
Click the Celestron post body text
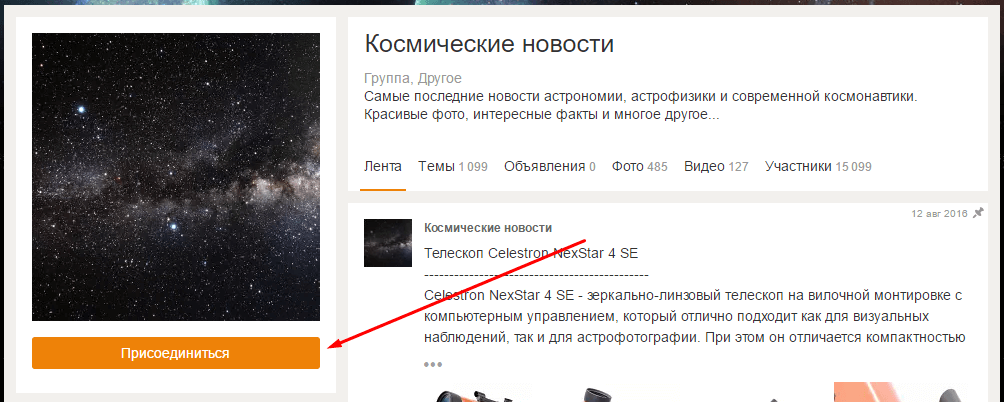pyautogui.click(x=694, y=316)
